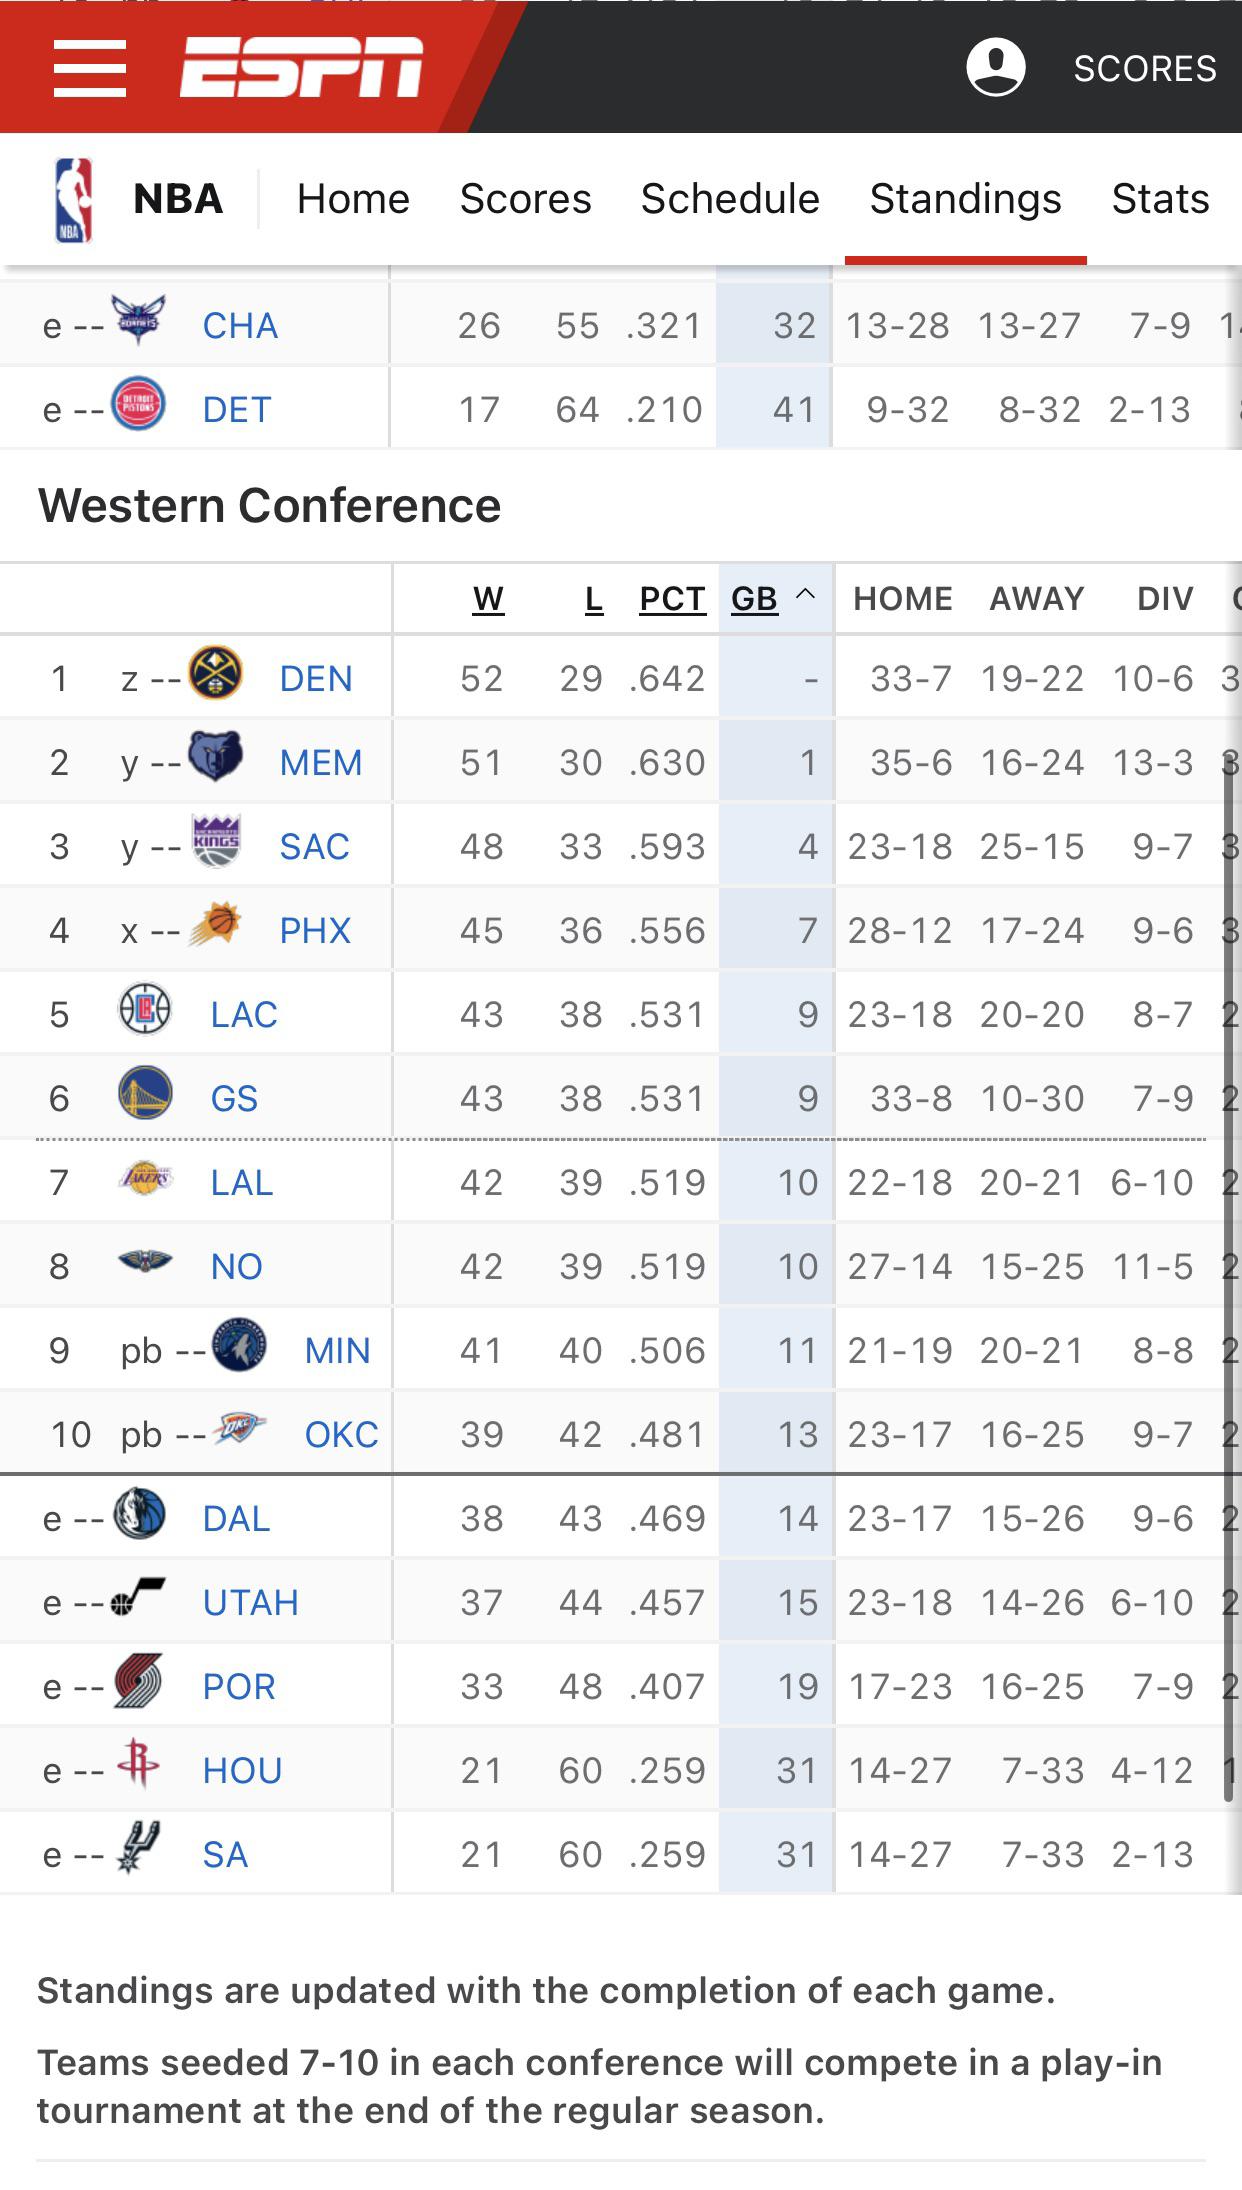Image resolution: width=1242 pixels, height=2190 pixels.
Task: Switch to the Schedule tab
Action: (x=730, y=198)
